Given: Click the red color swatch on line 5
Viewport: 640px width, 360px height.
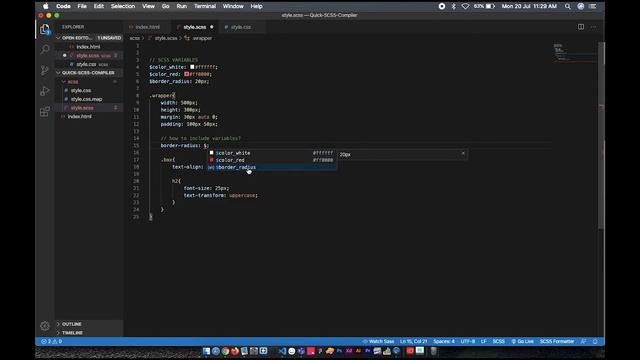Looking at the screenshot, I should [186, 74].
